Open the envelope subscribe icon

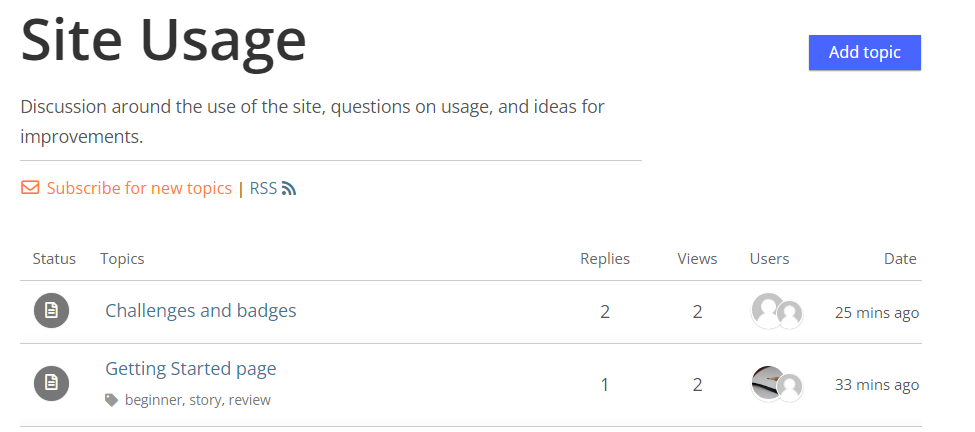[x=30, y=188]
